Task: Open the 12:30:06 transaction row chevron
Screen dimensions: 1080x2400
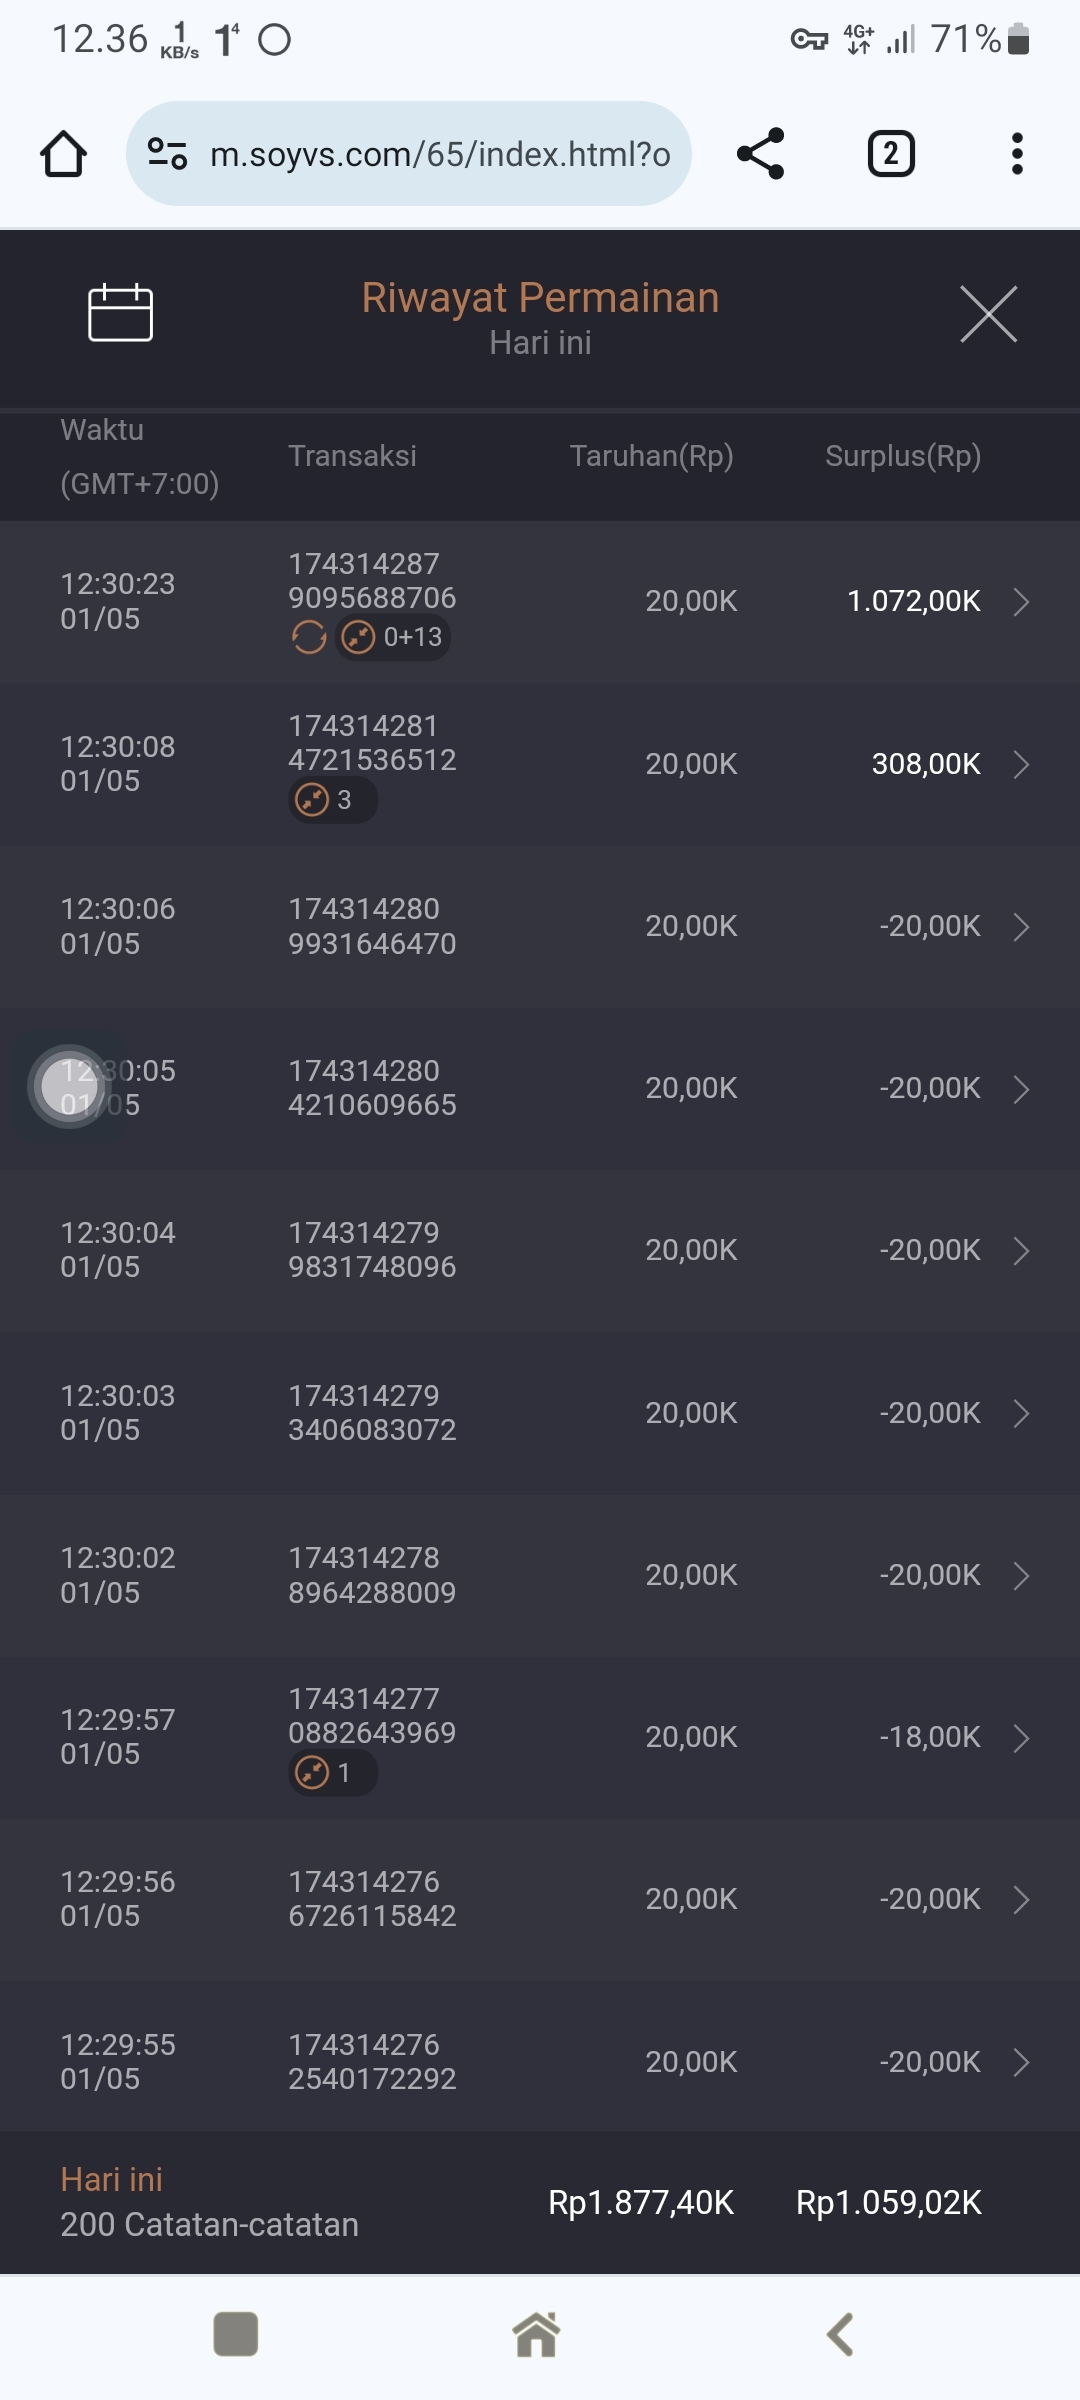Action: coord(1021,927)
